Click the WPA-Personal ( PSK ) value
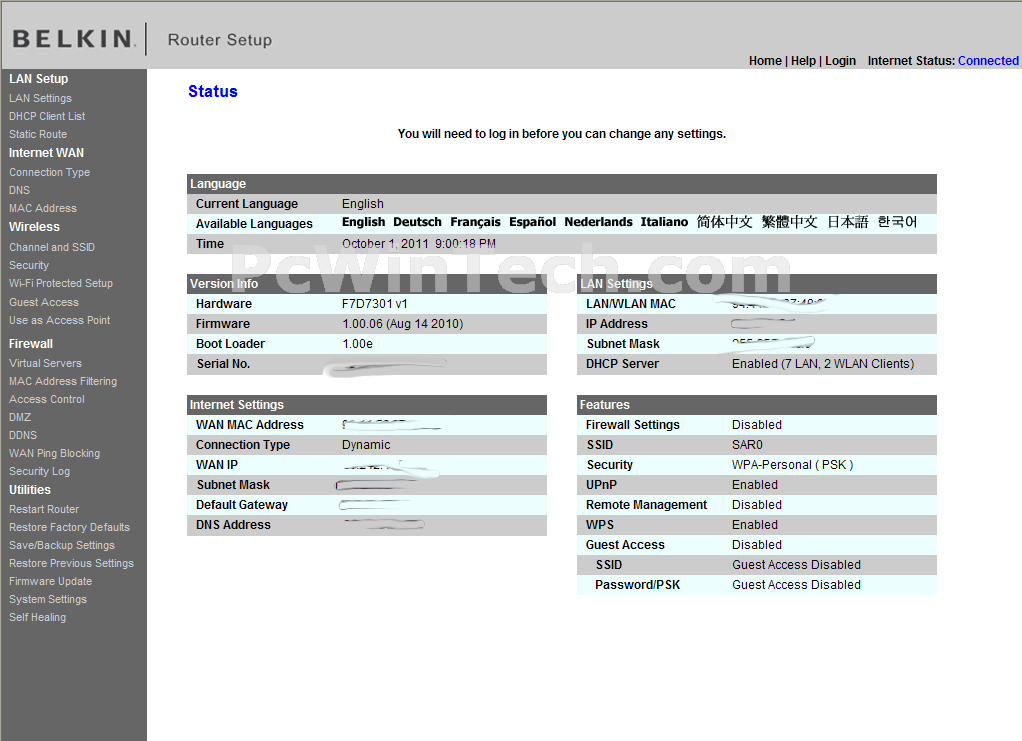1022x741 pixels. [793, 465]
